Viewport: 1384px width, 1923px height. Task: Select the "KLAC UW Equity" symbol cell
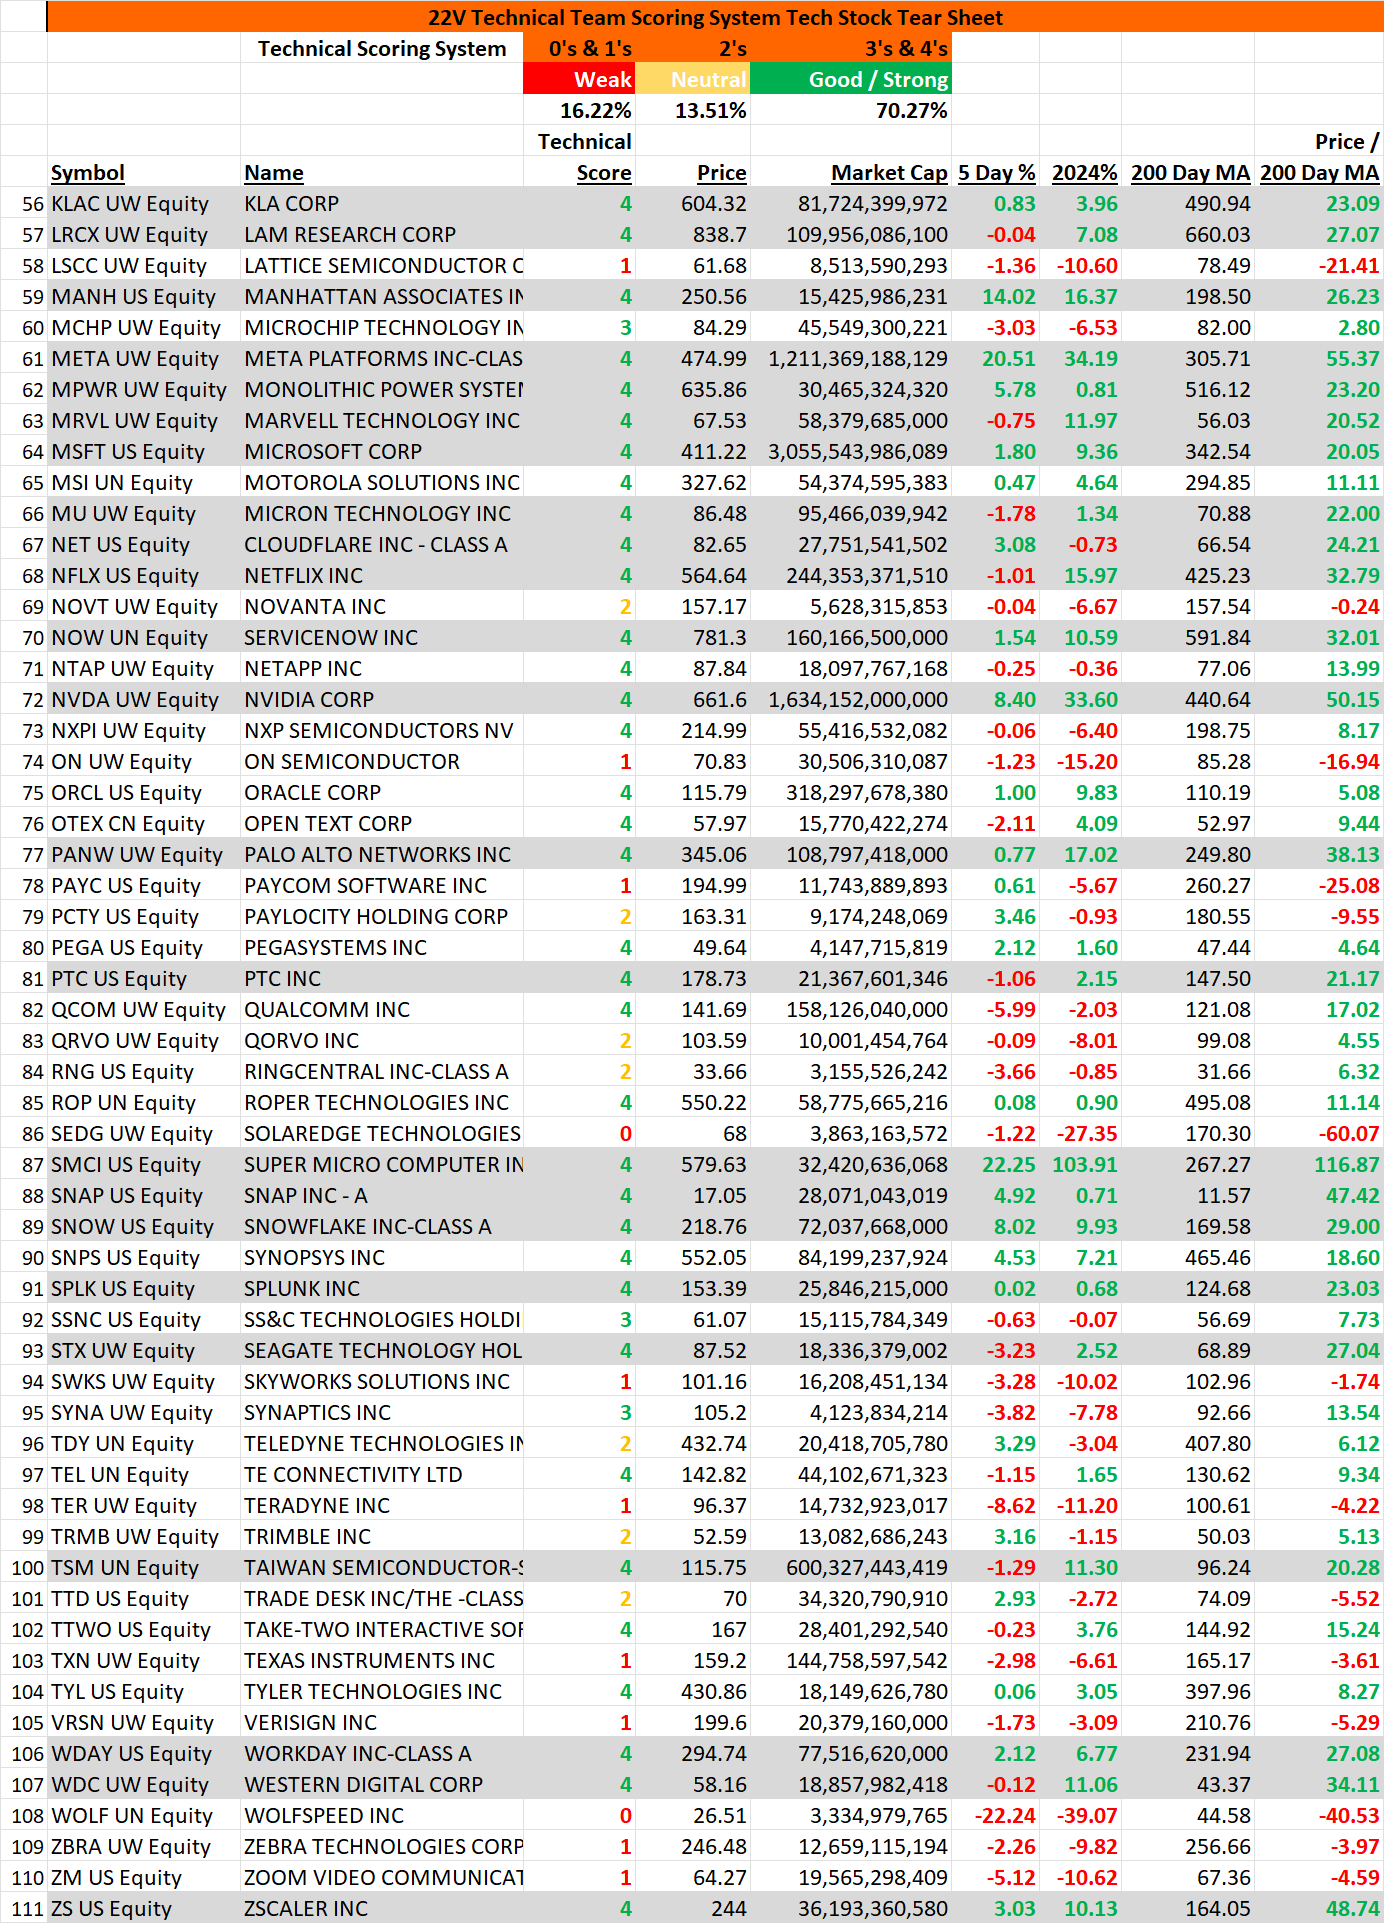click(x=144, y=203)
